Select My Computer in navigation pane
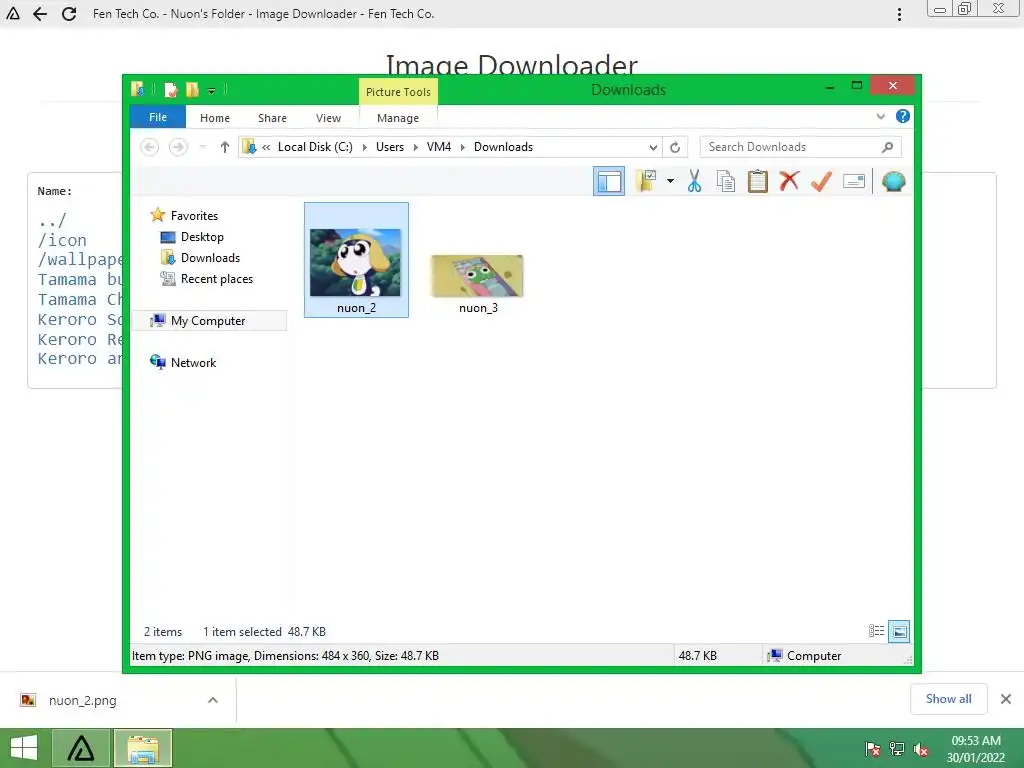The image size is (1024, 768). (x=208, y=321)
